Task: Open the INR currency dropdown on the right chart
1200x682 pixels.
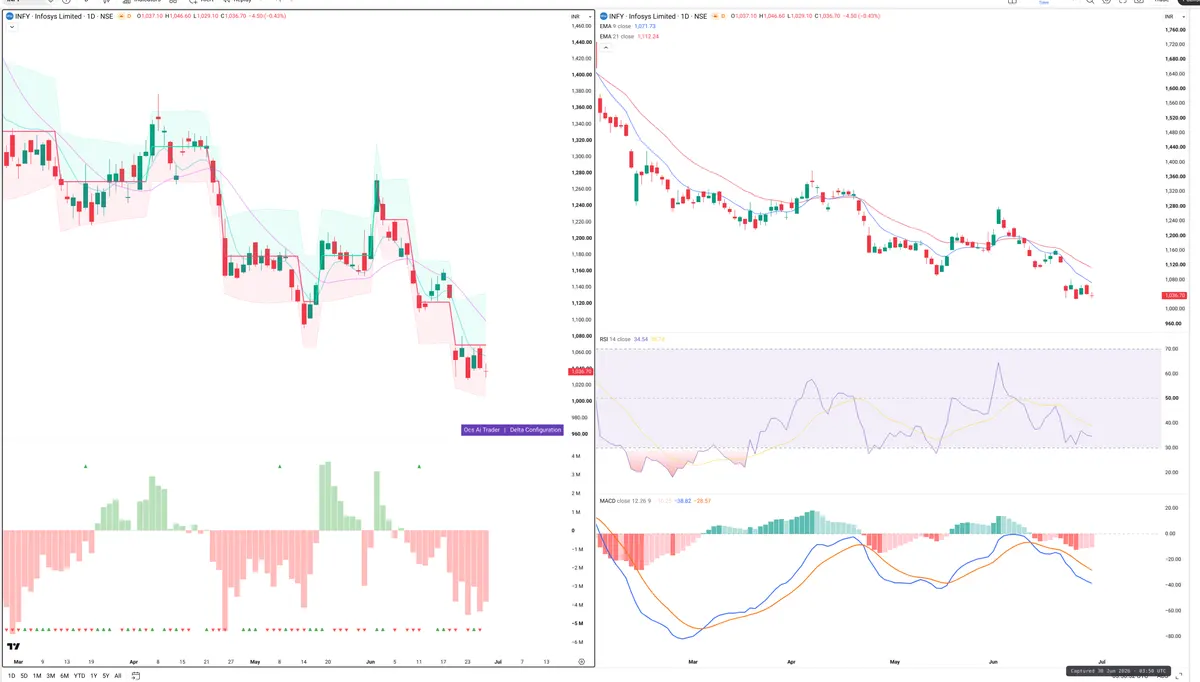Action: (x=1176, y=16)
